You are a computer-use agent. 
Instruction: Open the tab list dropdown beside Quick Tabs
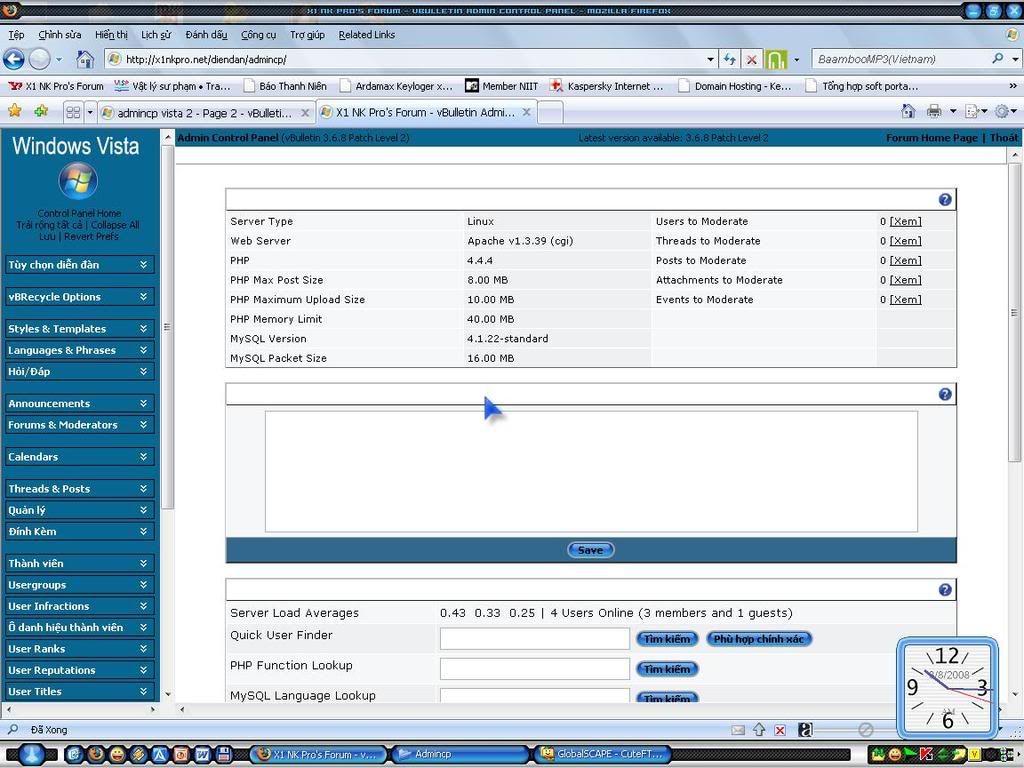(x=90, y=112)
